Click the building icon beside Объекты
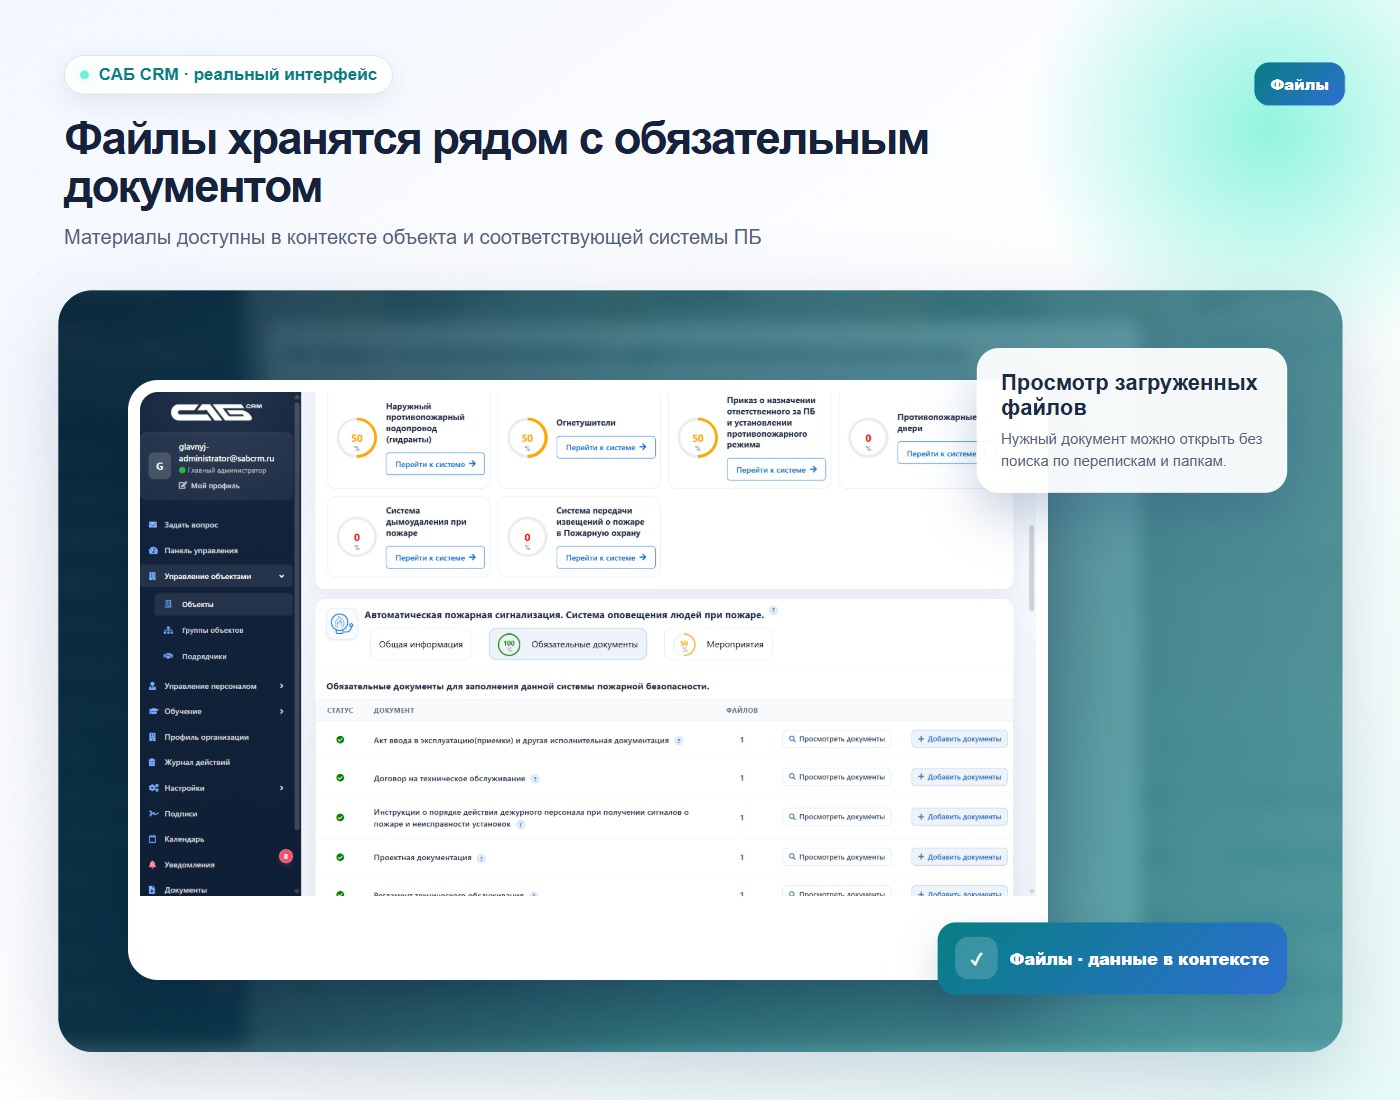The height and width of the screenshot is (1100, 1400). [168, 604]
